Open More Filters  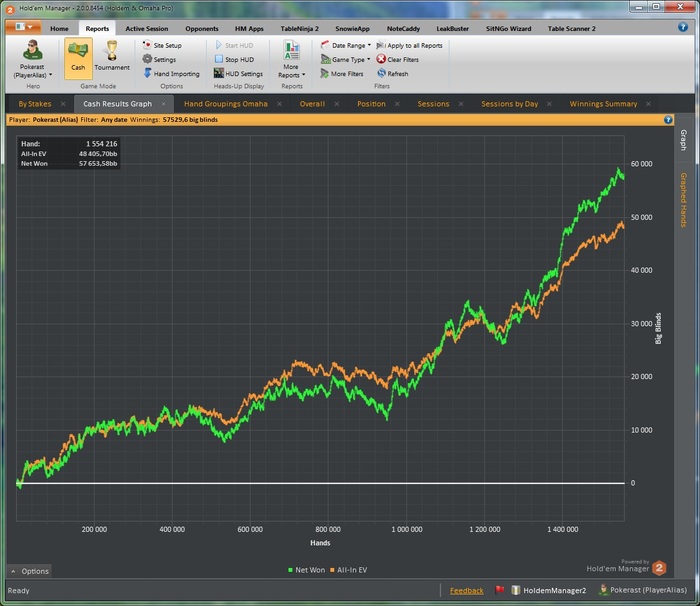coord(342,74)
